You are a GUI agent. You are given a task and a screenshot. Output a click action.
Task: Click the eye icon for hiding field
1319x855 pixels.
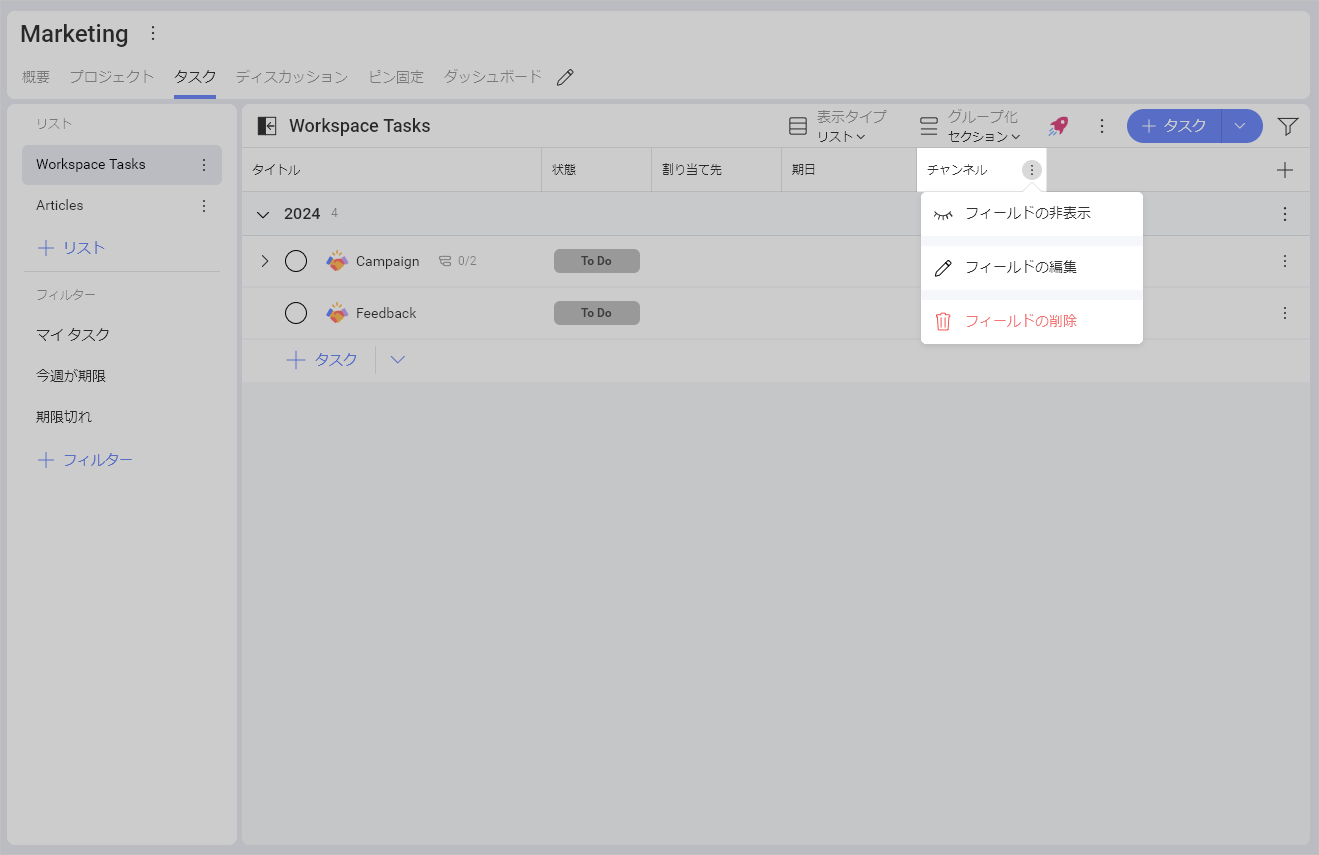(x=943, y=214)
